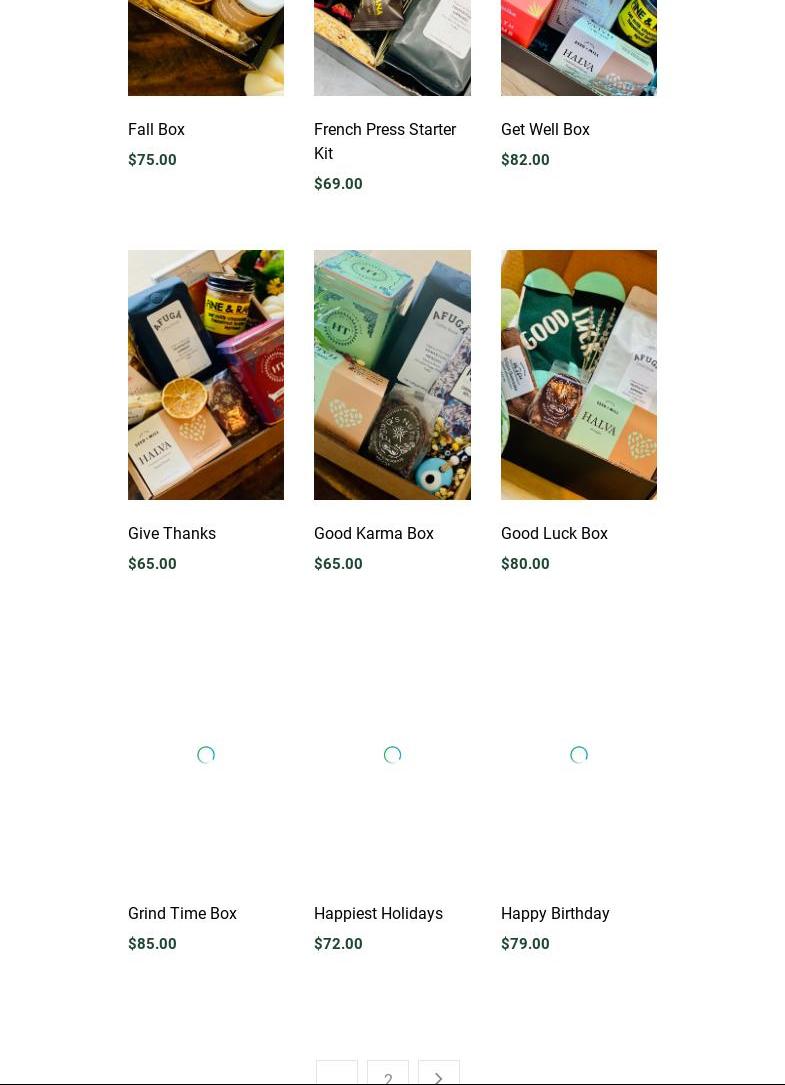View the Good Luck Box product photo
The width and height of the screenshot is (785, 1085).
(579, 374)
